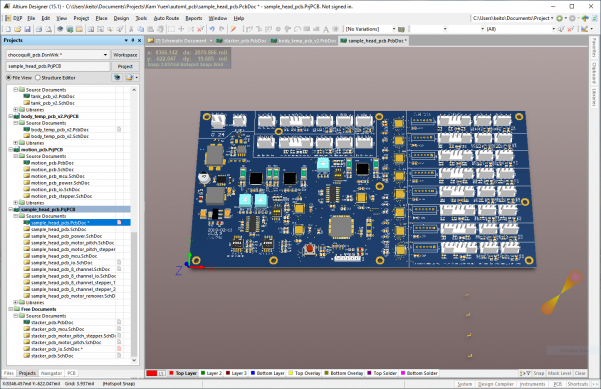
Task: Click the current layer red color swatch
Action: pos(152,373)
